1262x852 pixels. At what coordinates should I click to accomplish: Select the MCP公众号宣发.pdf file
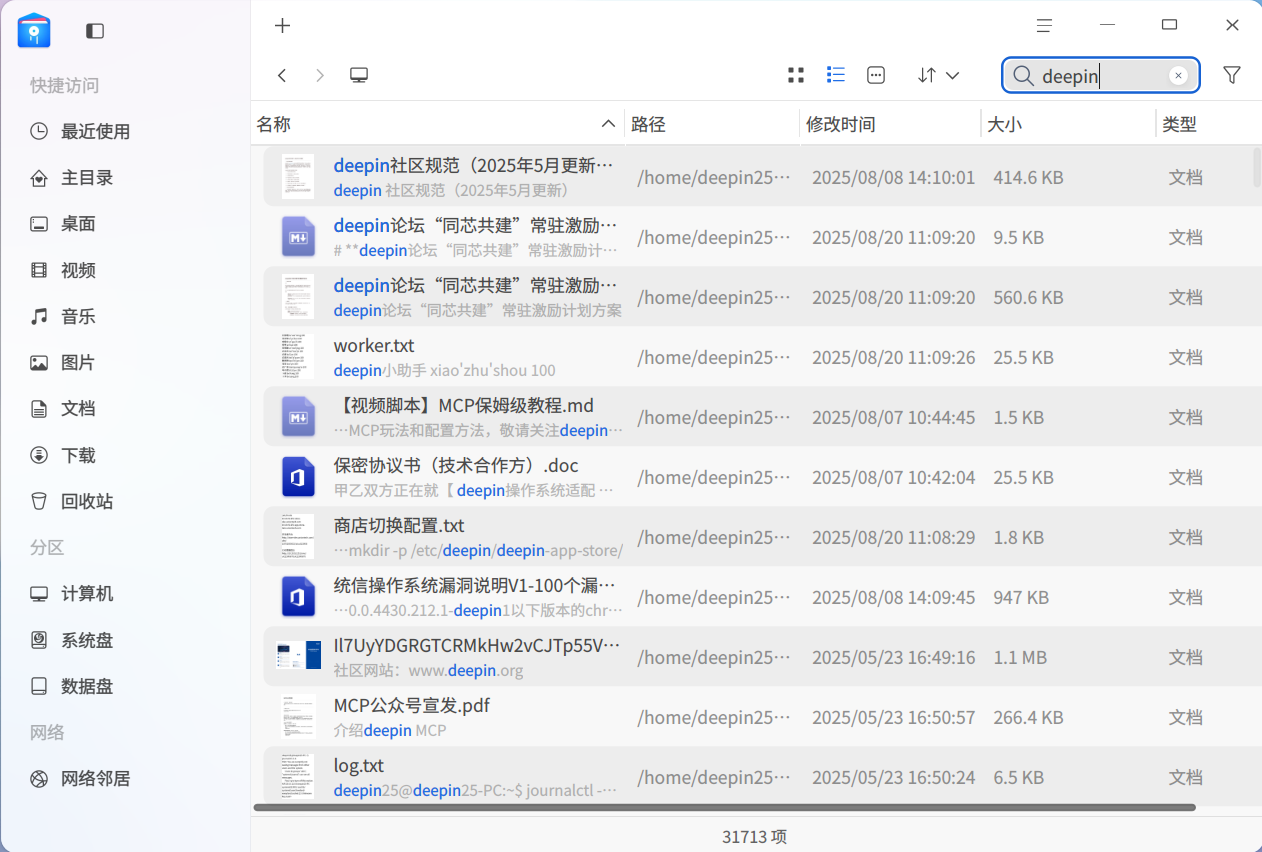click(411, 706)
